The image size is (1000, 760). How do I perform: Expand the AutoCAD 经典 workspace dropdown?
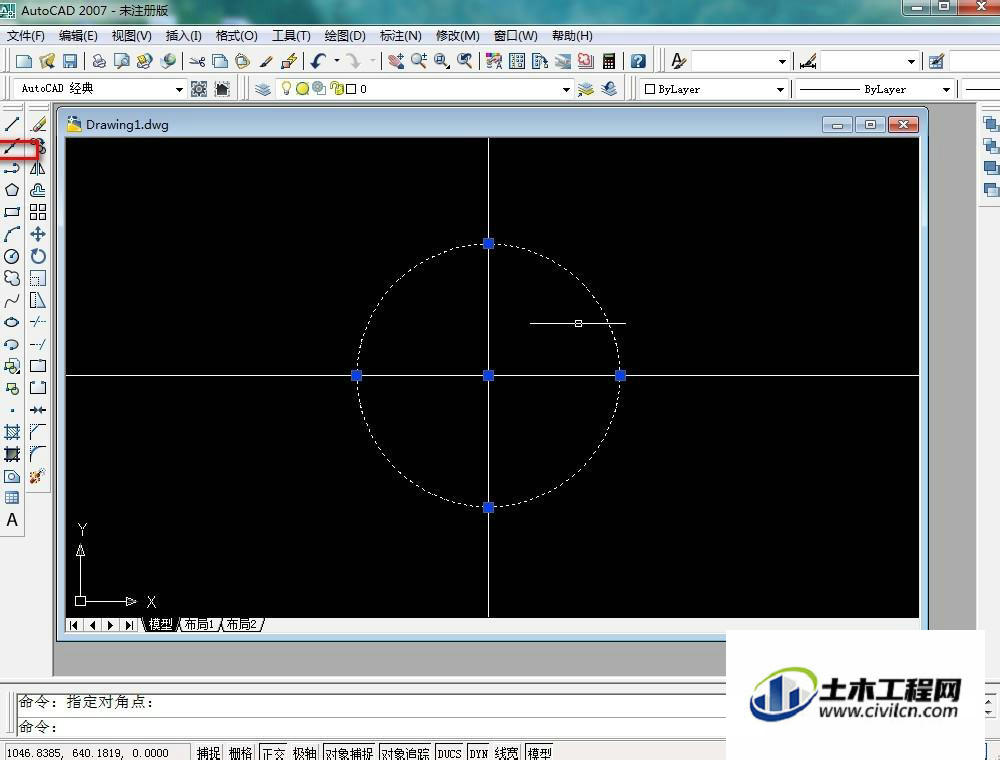coord(179,89)
